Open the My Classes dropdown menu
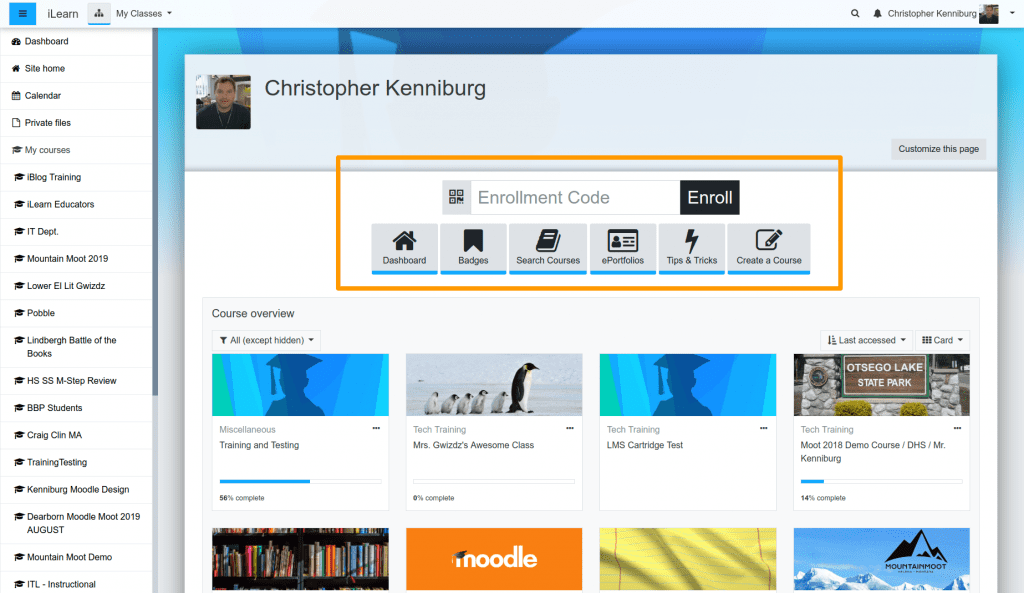 144,13
